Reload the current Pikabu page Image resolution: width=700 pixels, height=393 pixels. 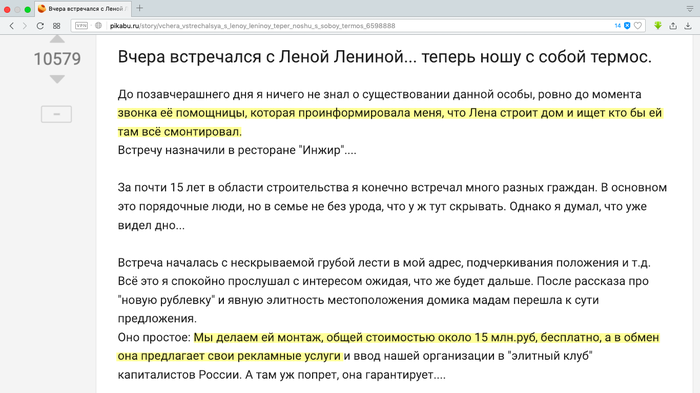pyautogui.click(x=40, y=26)
